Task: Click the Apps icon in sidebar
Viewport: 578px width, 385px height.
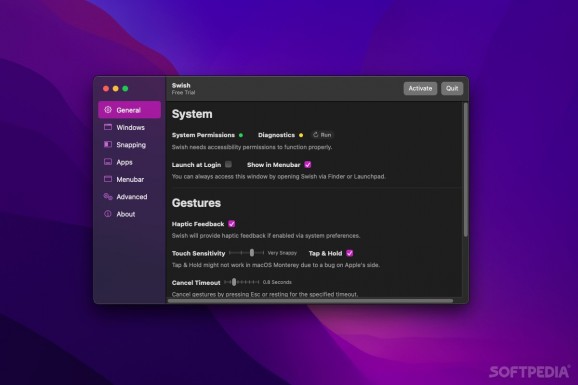Action: click(108, 162)
